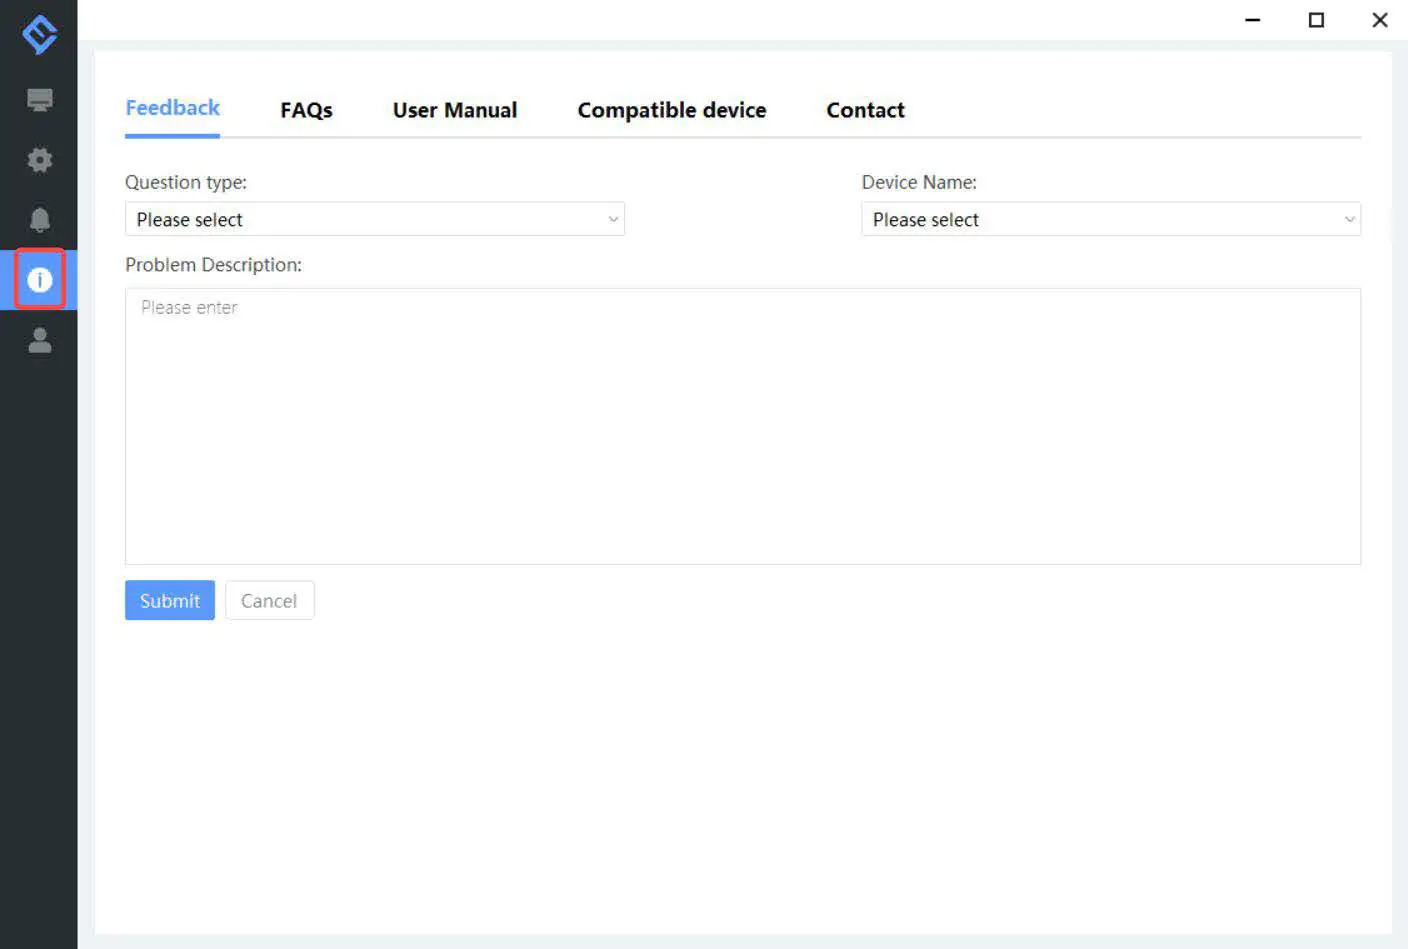Maximize the application window
Screen dimensions: 1408x949
[1316, 20]
